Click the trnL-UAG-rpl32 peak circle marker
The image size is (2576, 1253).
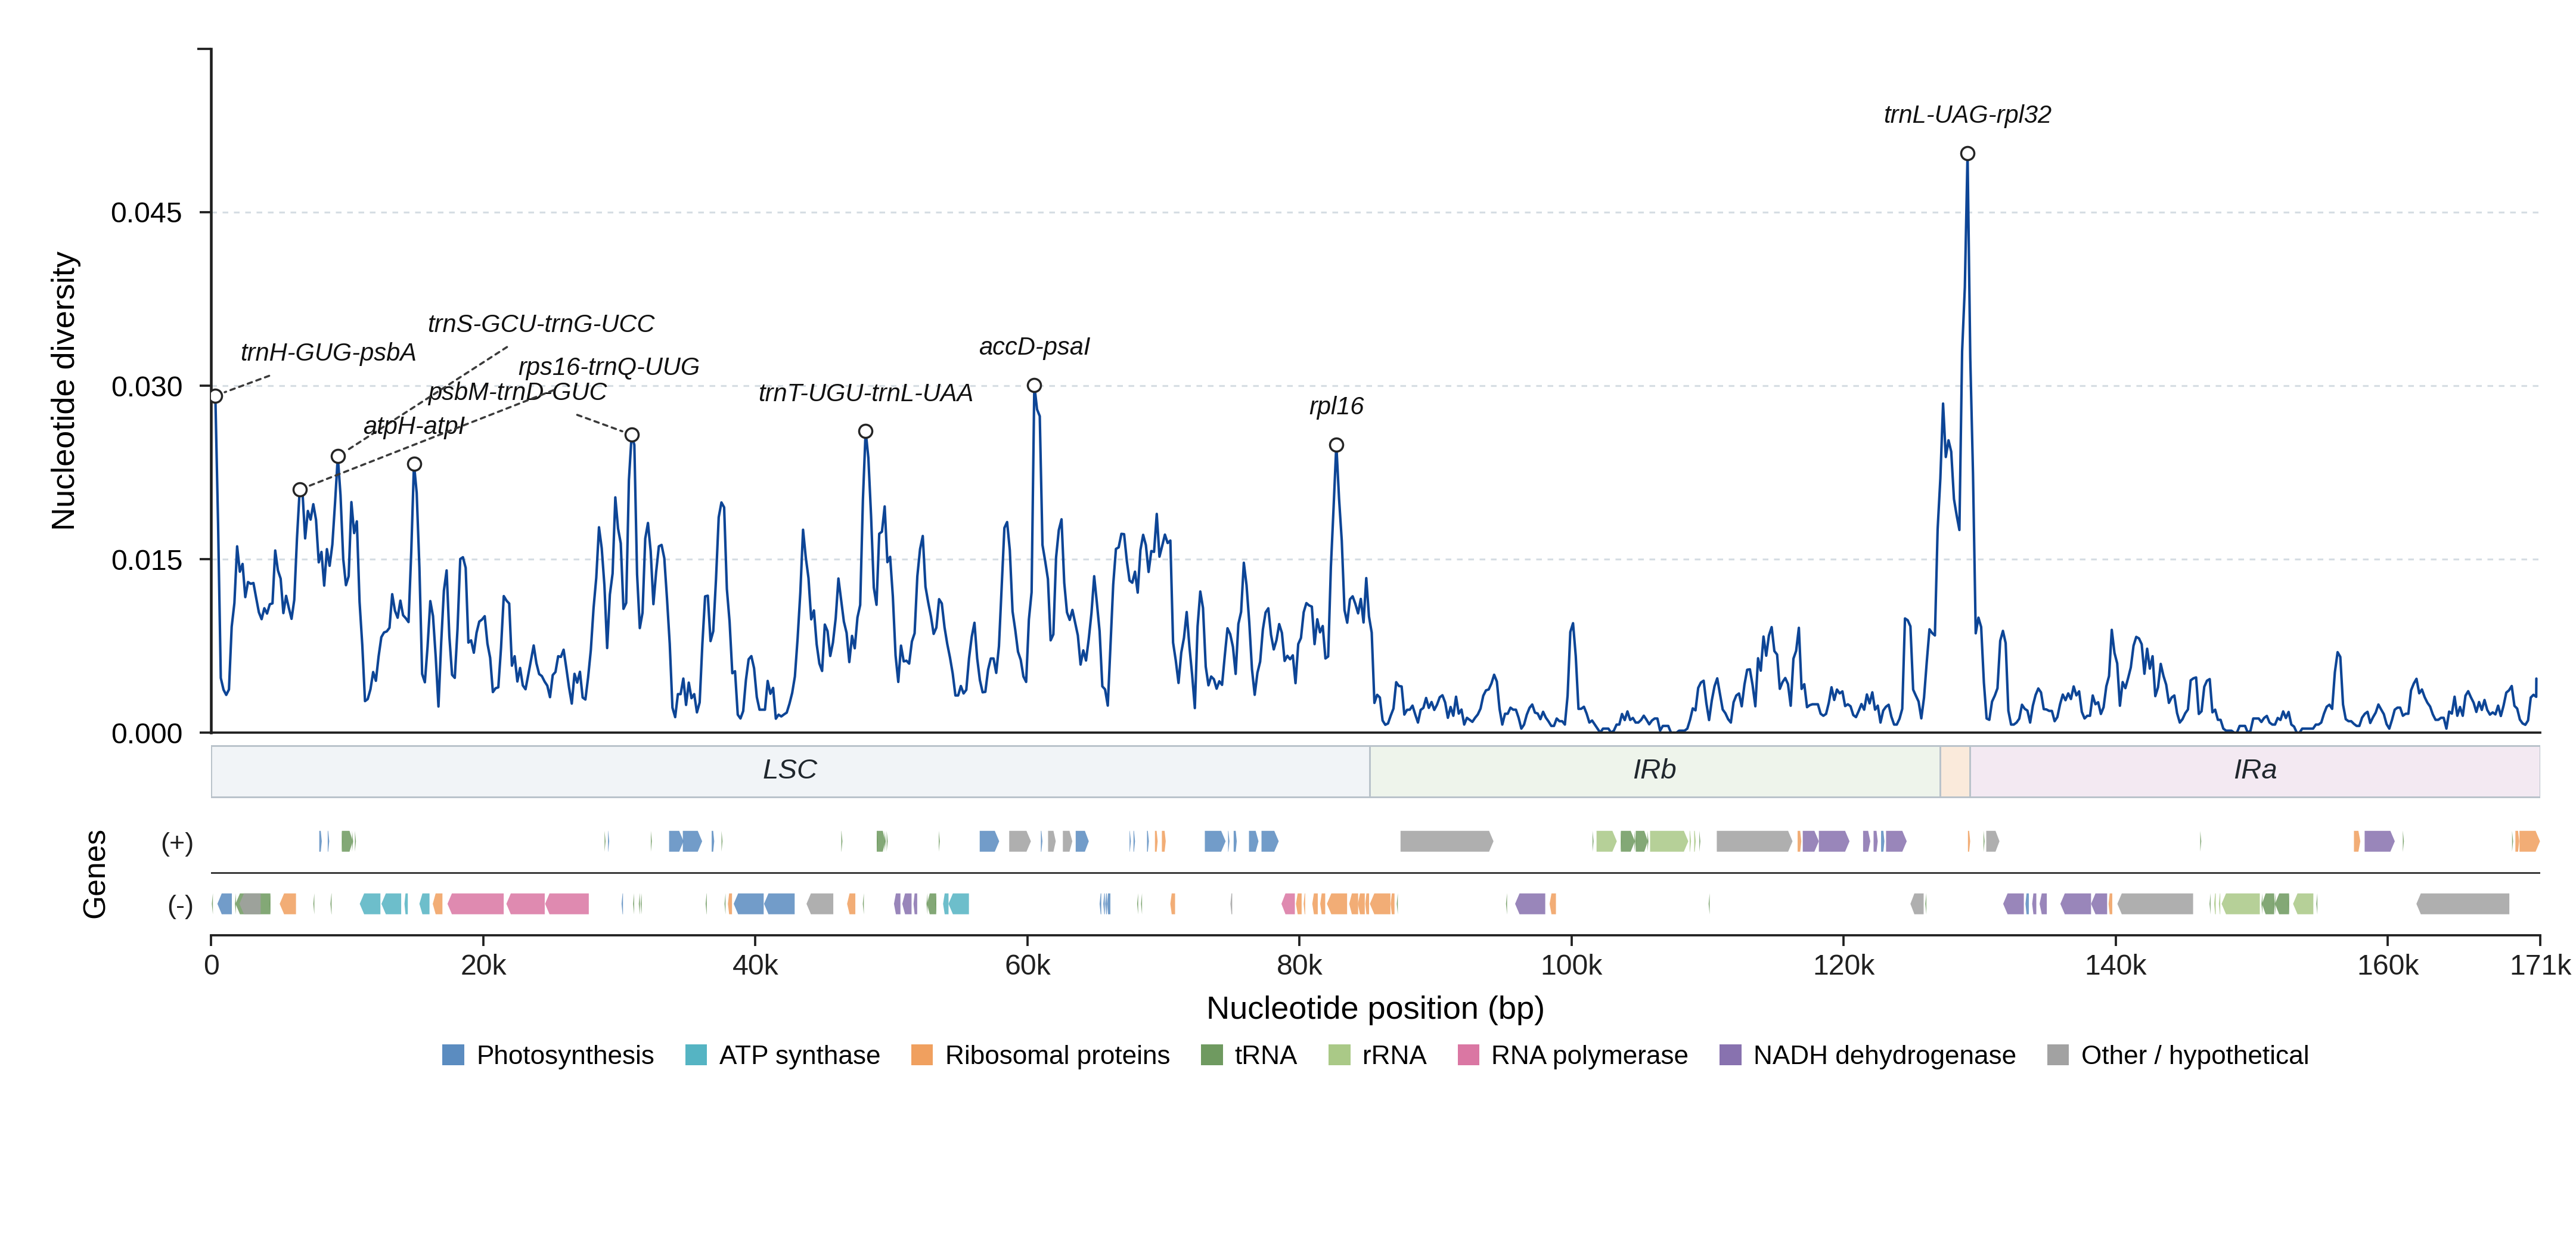click(x=1967, y=154)
